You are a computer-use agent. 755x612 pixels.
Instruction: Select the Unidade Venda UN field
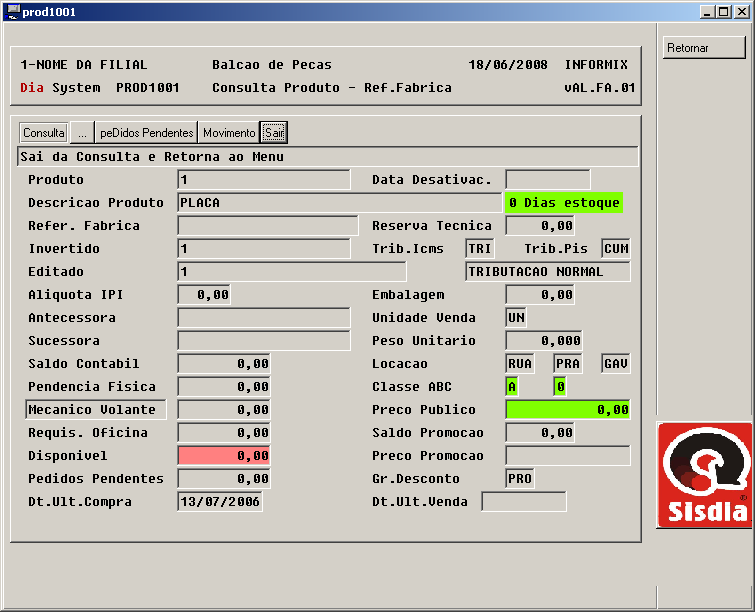[x=516, y=318]
